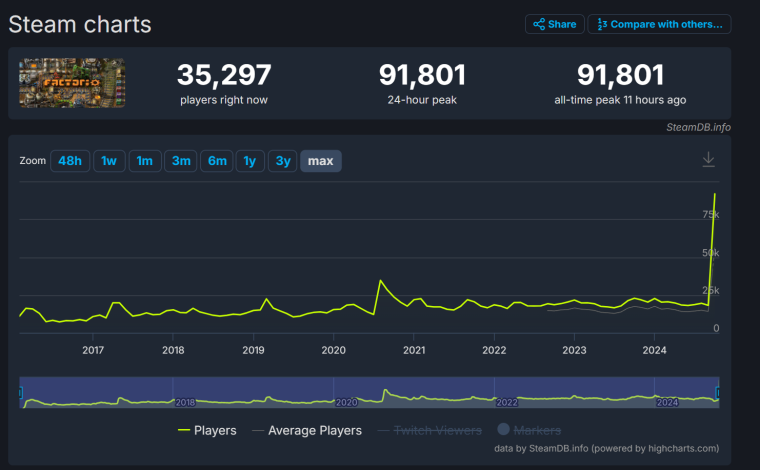Grab the right navigator range handle
Screen dimensions: 760x470
(x=718, y=392)
